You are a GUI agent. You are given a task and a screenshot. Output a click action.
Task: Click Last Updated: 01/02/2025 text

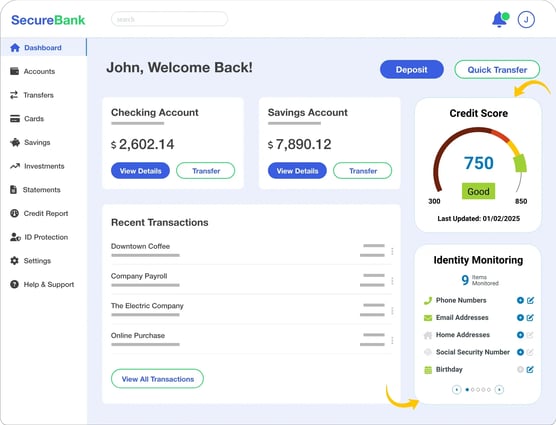point(479,218)
